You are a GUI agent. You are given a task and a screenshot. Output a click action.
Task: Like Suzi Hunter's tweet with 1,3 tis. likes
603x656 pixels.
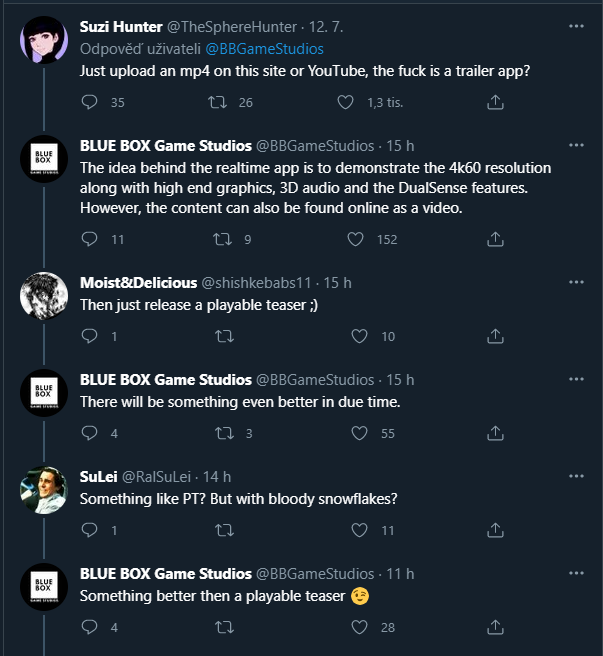point(346,102)
